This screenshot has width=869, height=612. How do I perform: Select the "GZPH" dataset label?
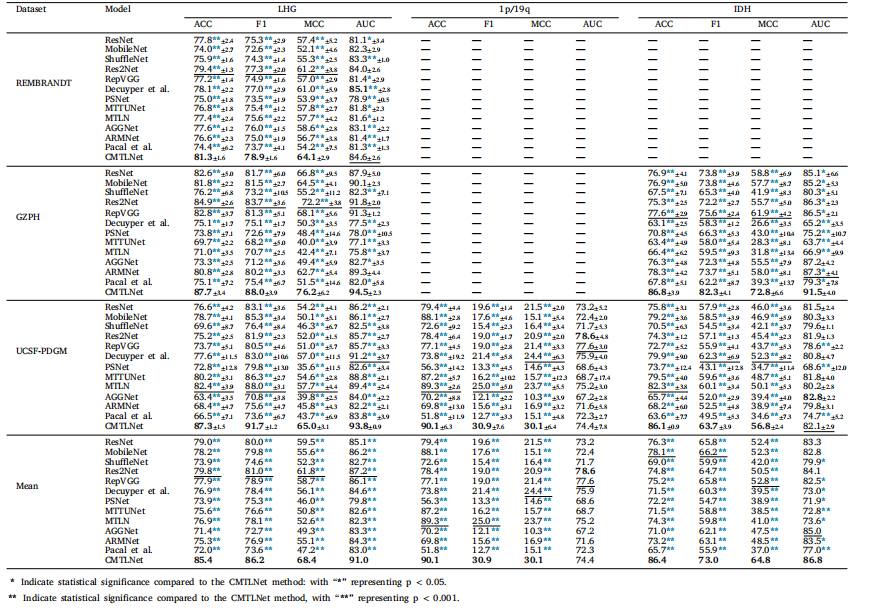click(x=28, y=217)
